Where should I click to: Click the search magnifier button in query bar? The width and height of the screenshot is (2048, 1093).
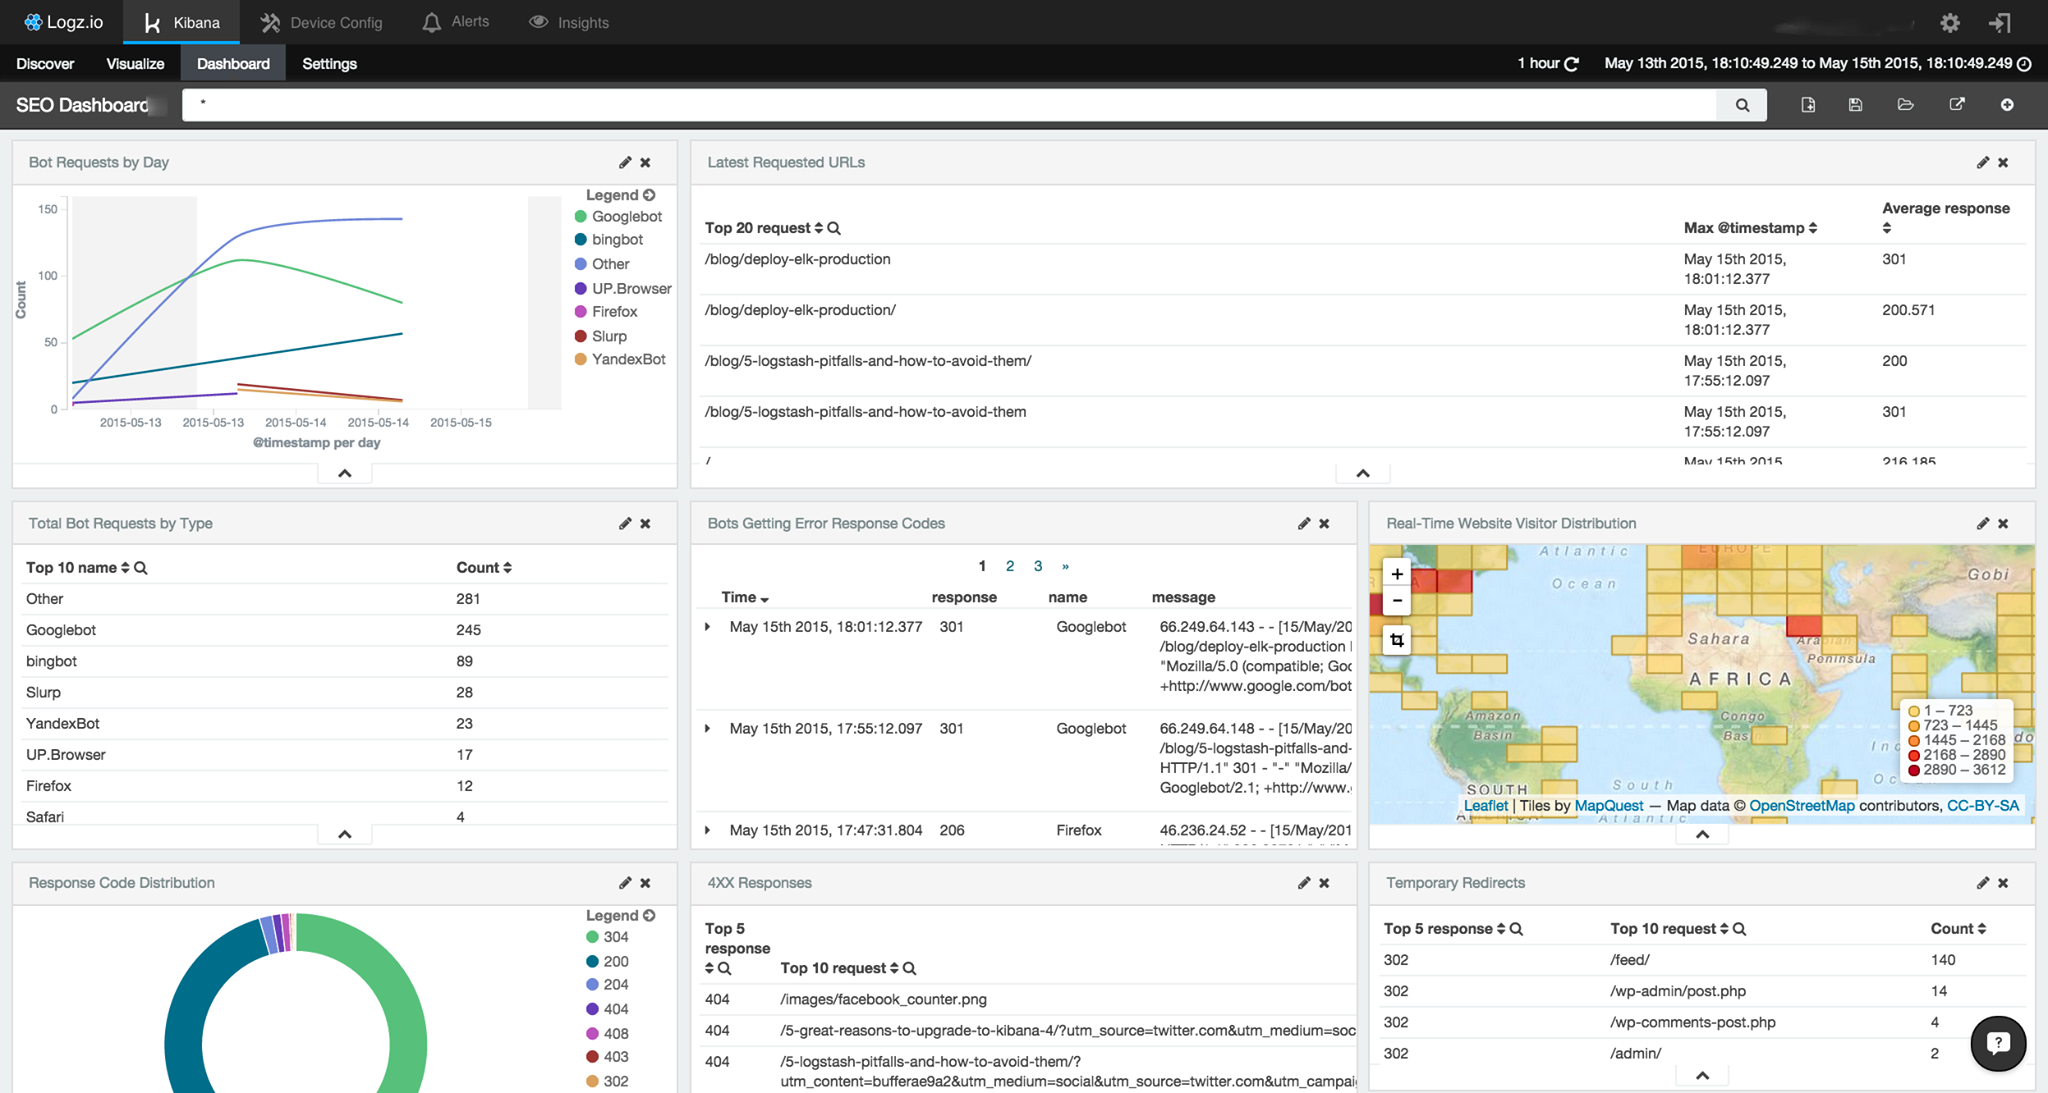pos(1742,105)
